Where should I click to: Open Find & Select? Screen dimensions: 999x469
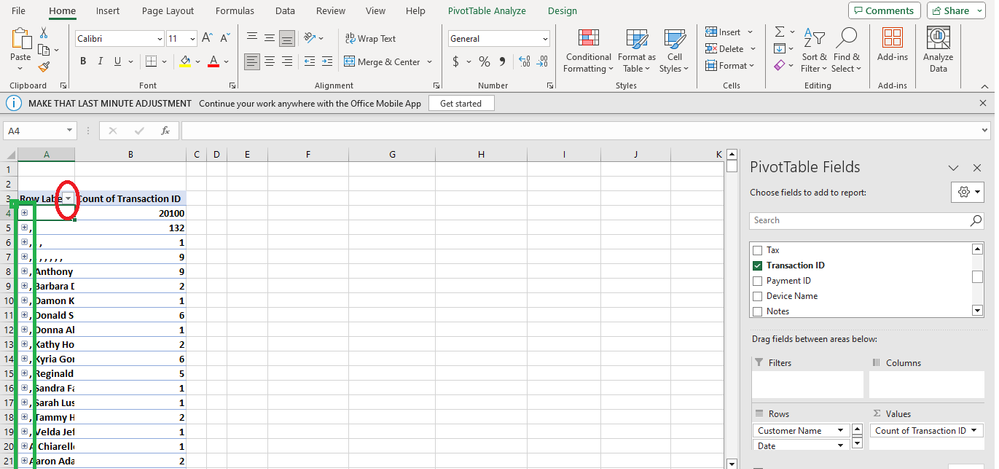tap(846, 51)
